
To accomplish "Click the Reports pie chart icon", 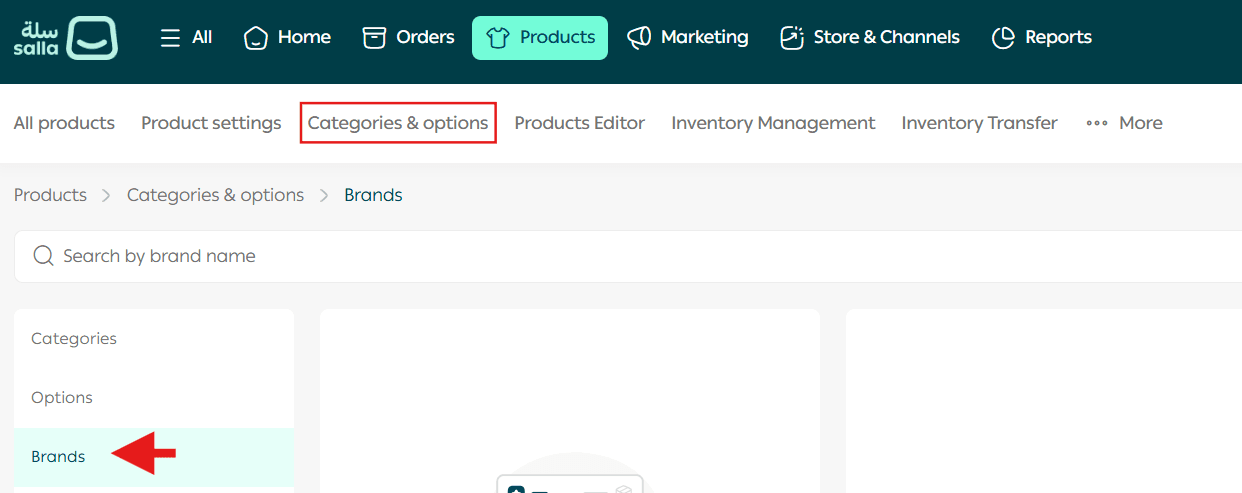I will pyautogui.click(x=1003, y=38).
